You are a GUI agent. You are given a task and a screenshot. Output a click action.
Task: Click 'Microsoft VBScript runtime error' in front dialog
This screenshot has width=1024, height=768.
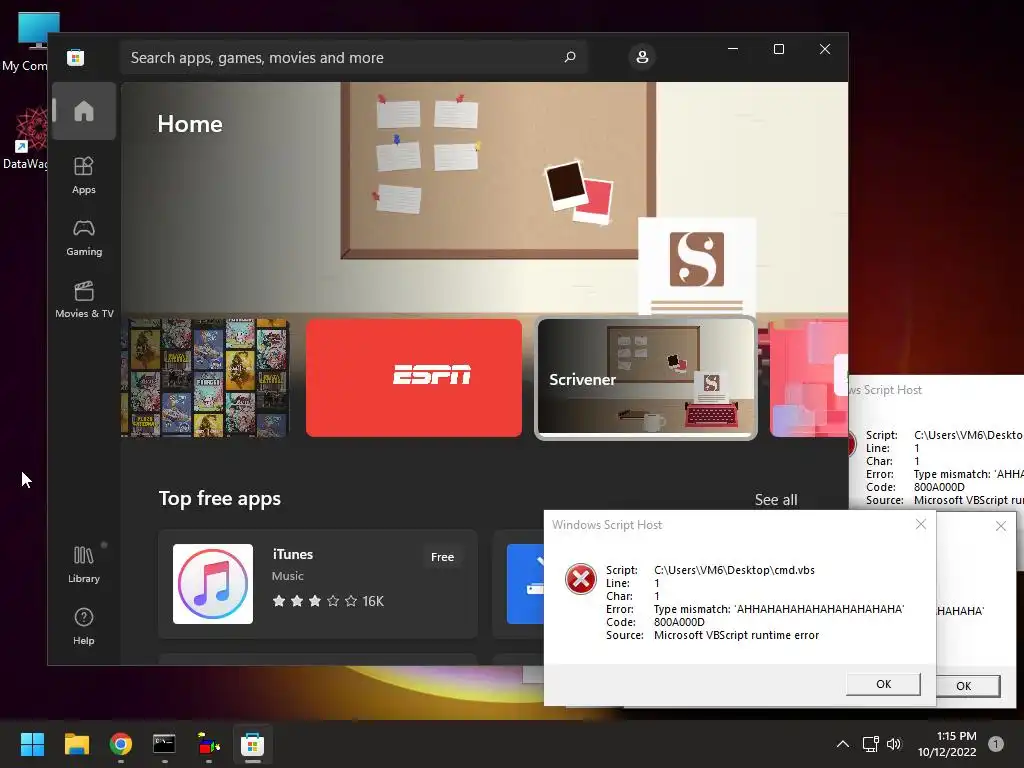click(736, 635)
